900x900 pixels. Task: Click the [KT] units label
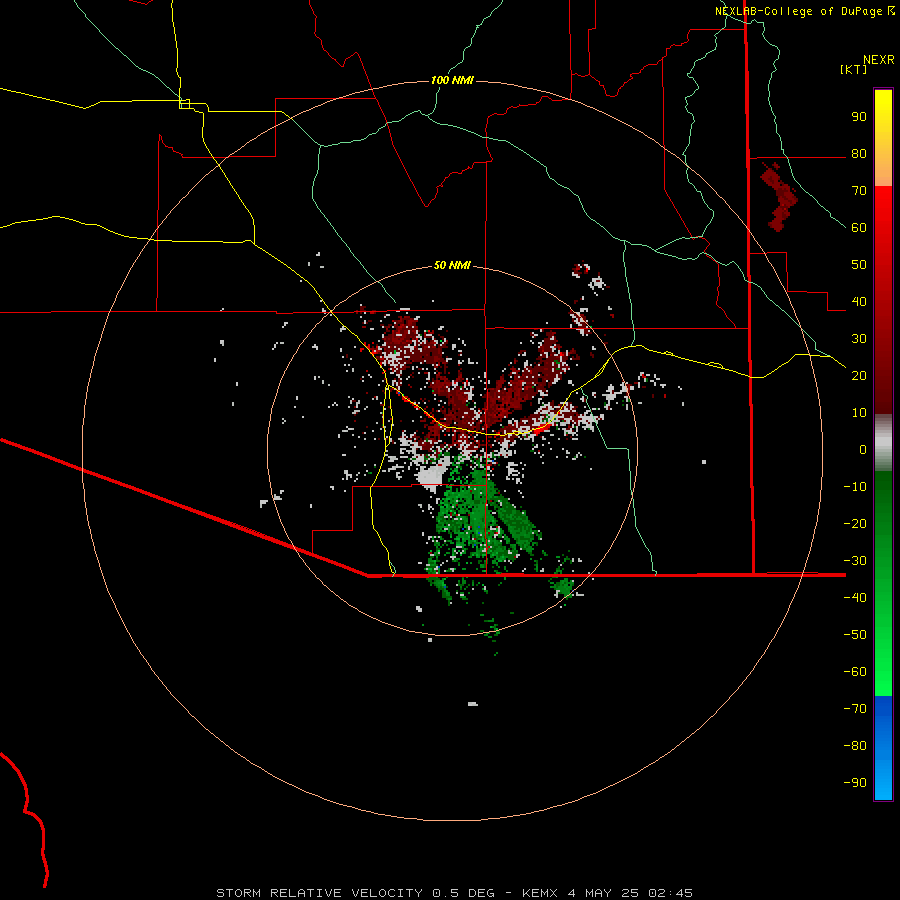[854, 69]
